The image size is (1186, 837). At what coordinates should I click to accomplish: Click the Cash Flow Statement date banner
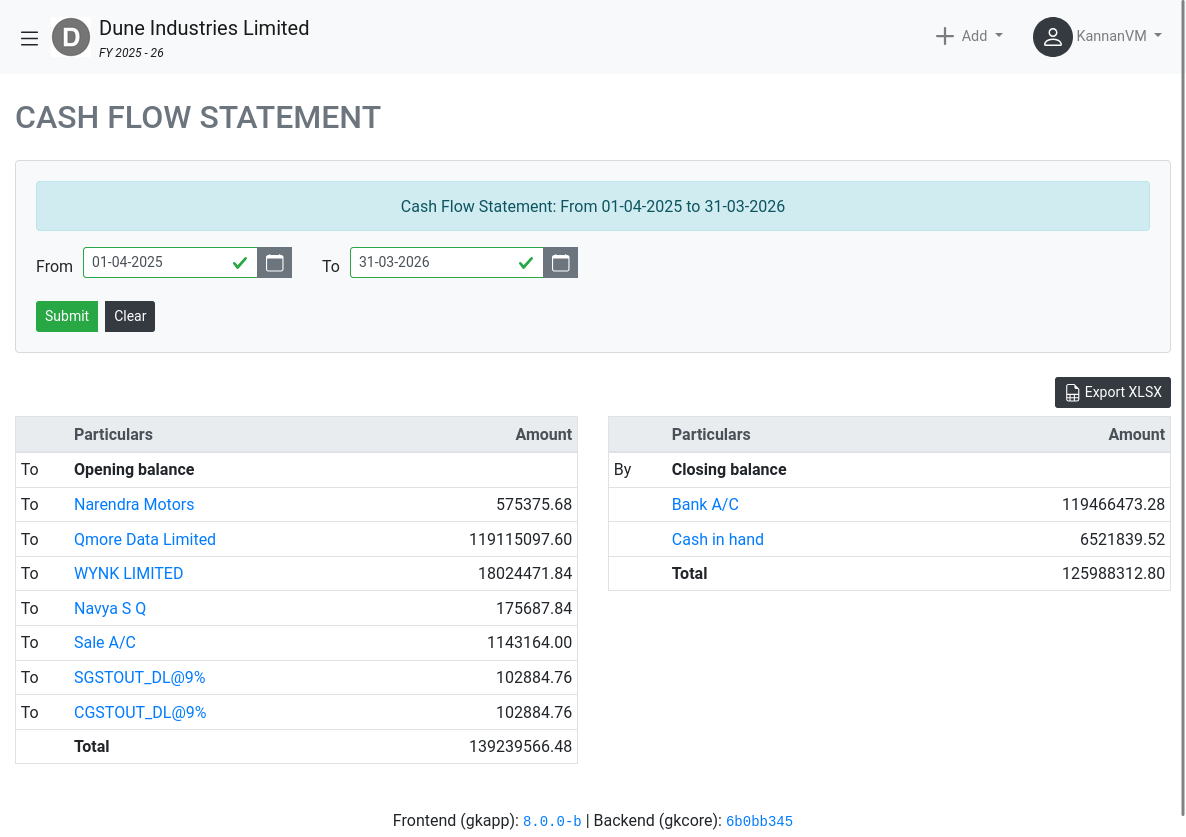(x=593, y=206)
